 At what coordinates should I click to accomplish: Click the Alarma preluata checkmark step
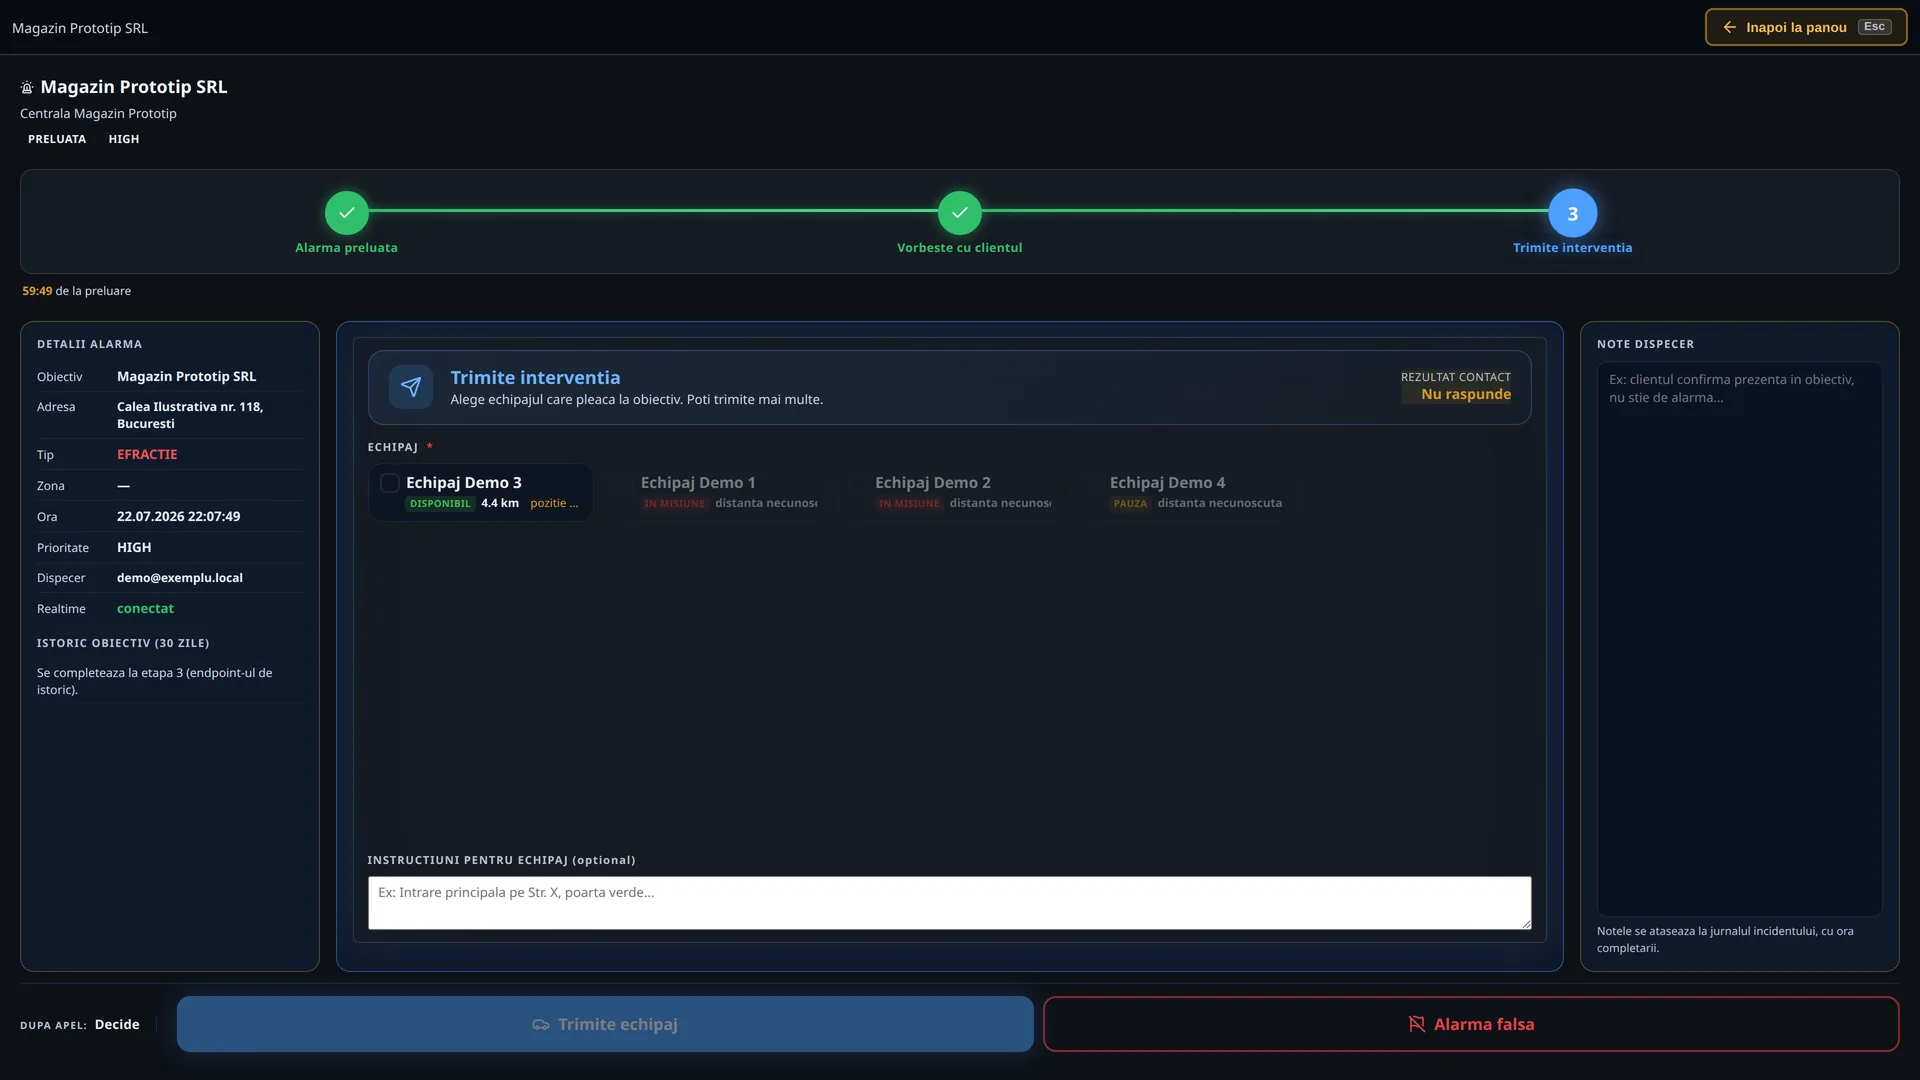tap(347, 213)
